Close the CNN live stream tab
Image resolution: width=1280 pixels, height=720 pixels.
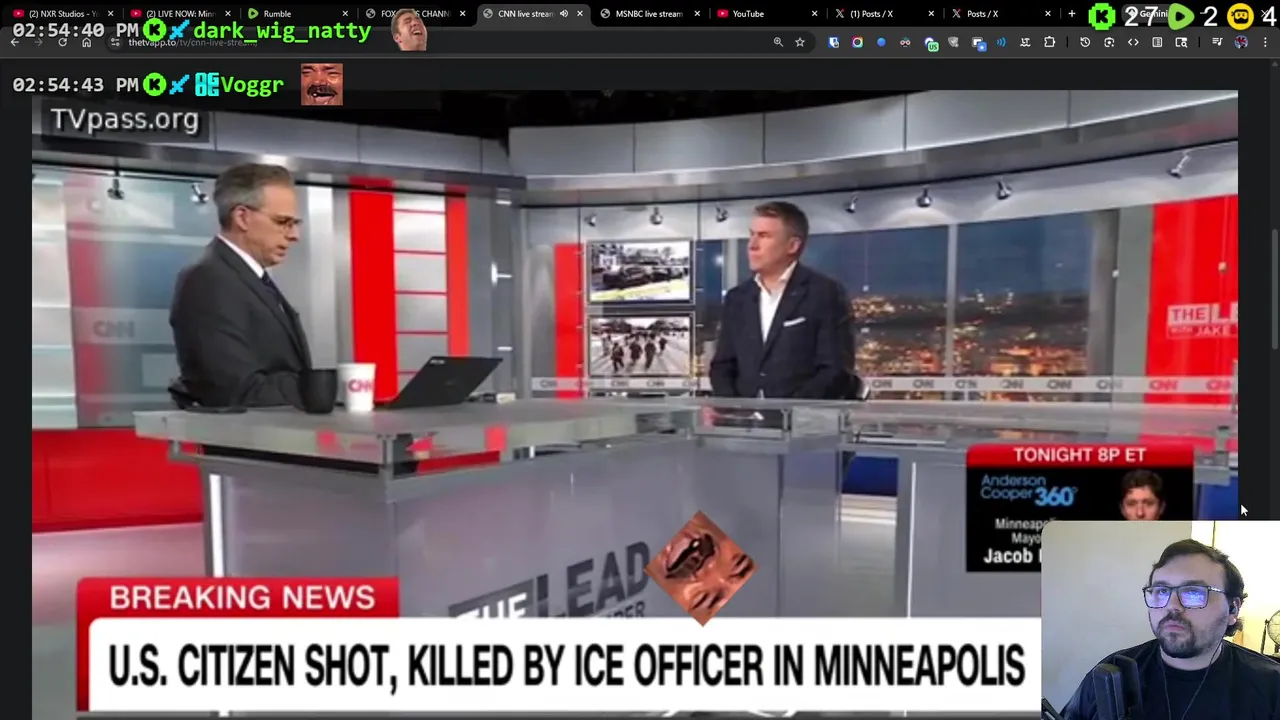pos(580,14)
